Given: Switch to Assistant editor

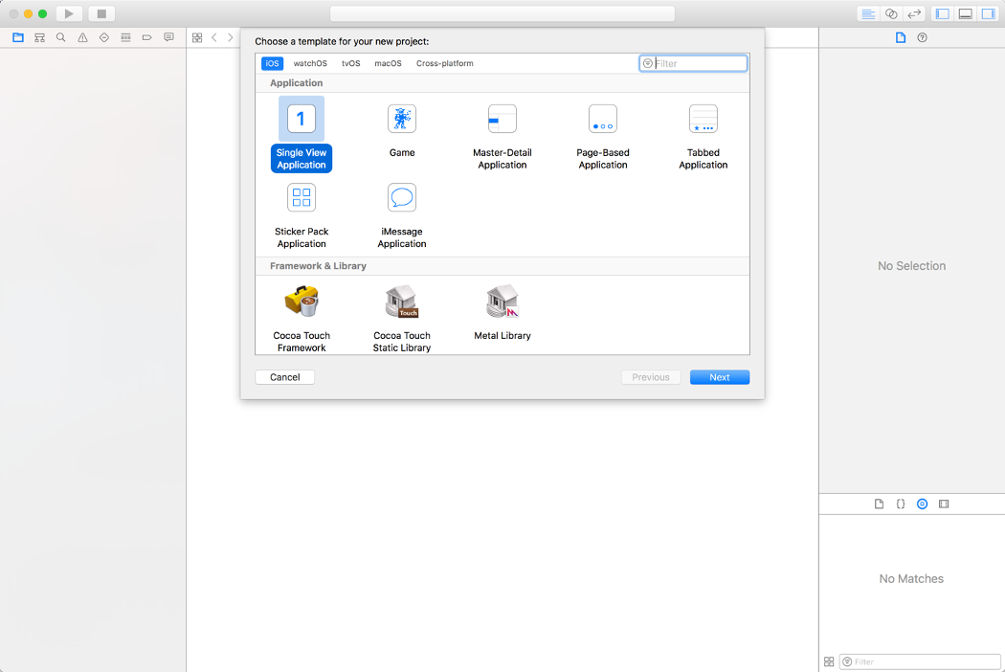Looking at the screenshot, I should tap(891, 13).
